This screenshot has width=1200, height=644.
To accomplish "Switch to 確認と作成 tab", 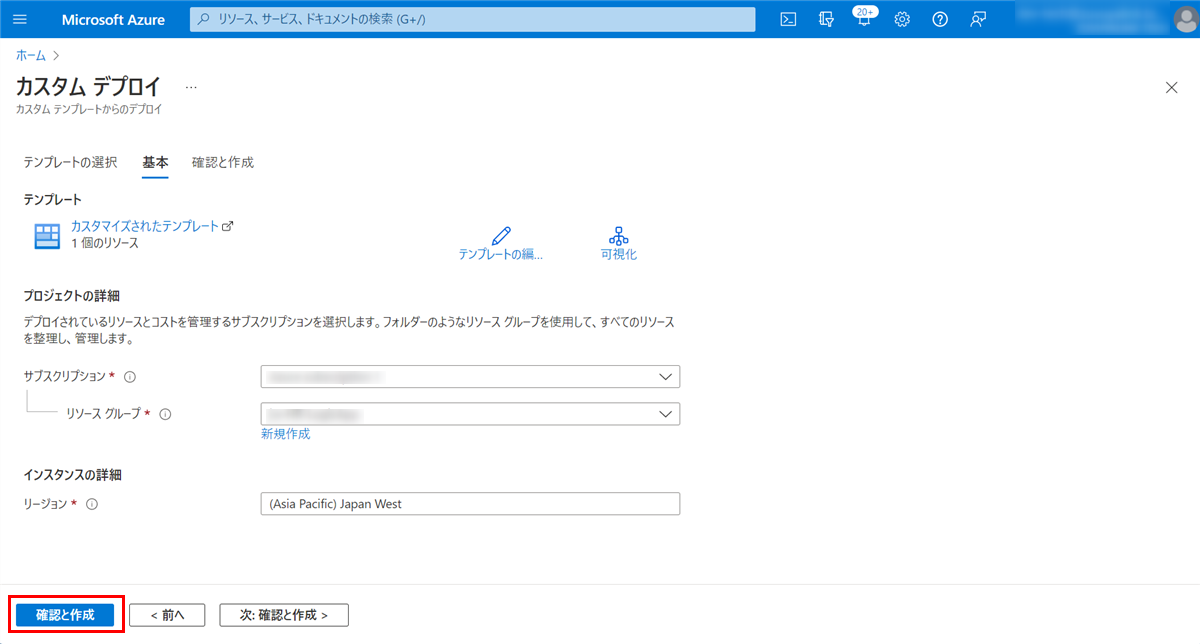I will coord(223,162).
